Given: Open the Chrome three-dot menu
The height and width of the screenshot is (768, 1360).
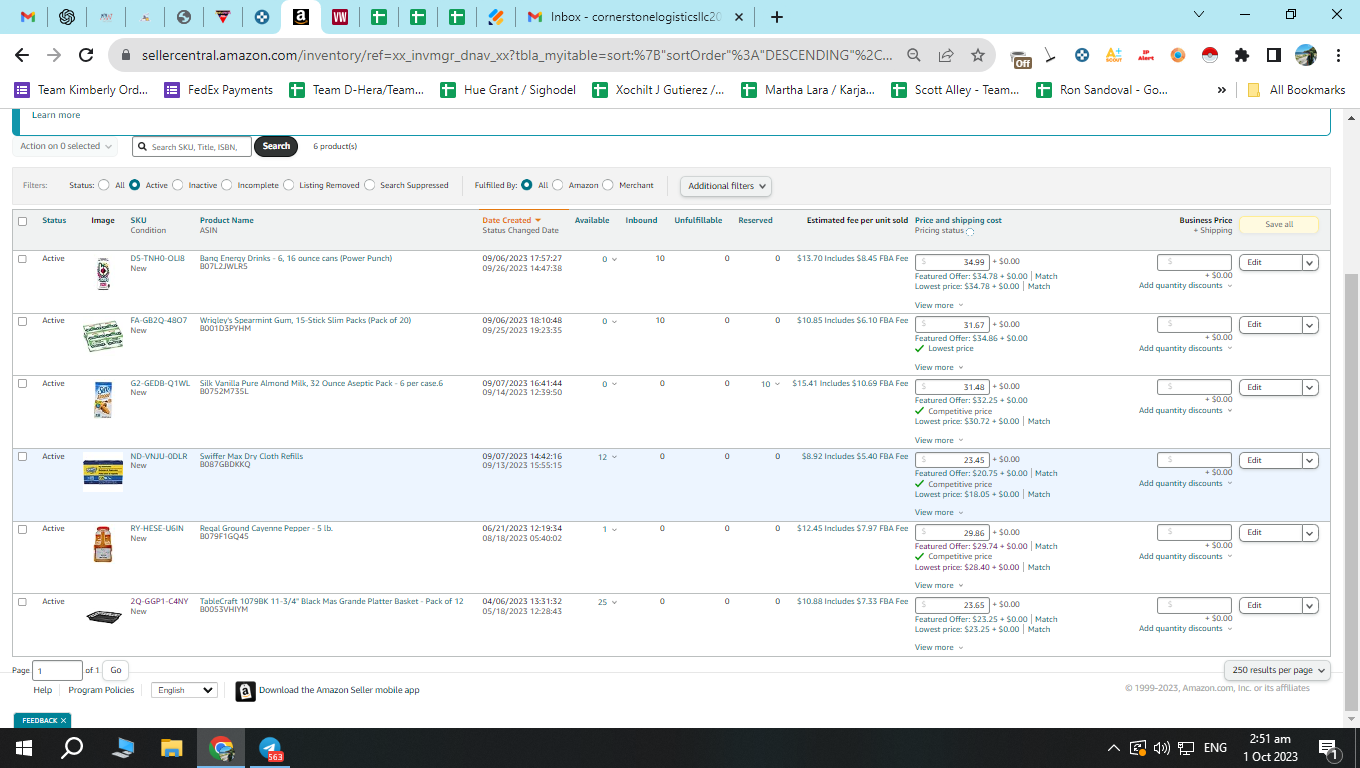Looking at the screenshot, I should pos(1338,56).
